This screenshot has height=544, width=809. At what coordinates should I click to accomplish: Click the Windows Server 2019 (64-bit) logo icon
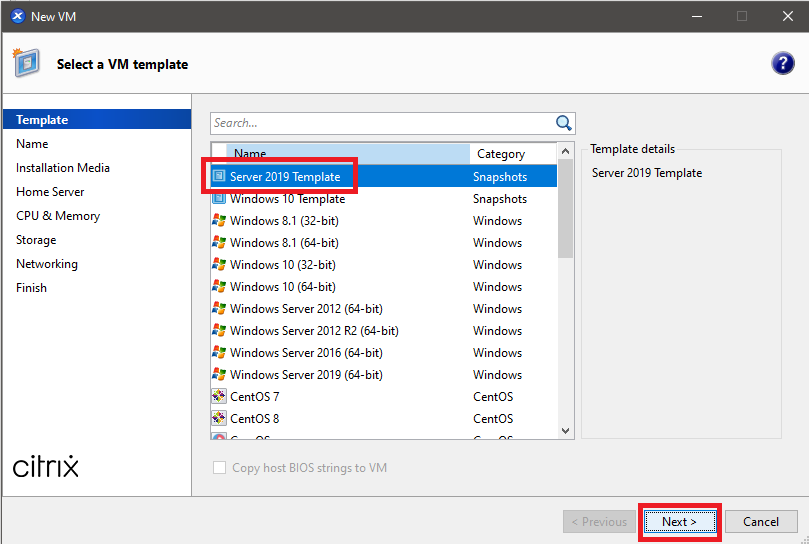pyautogui.click(x=219, y=375)
